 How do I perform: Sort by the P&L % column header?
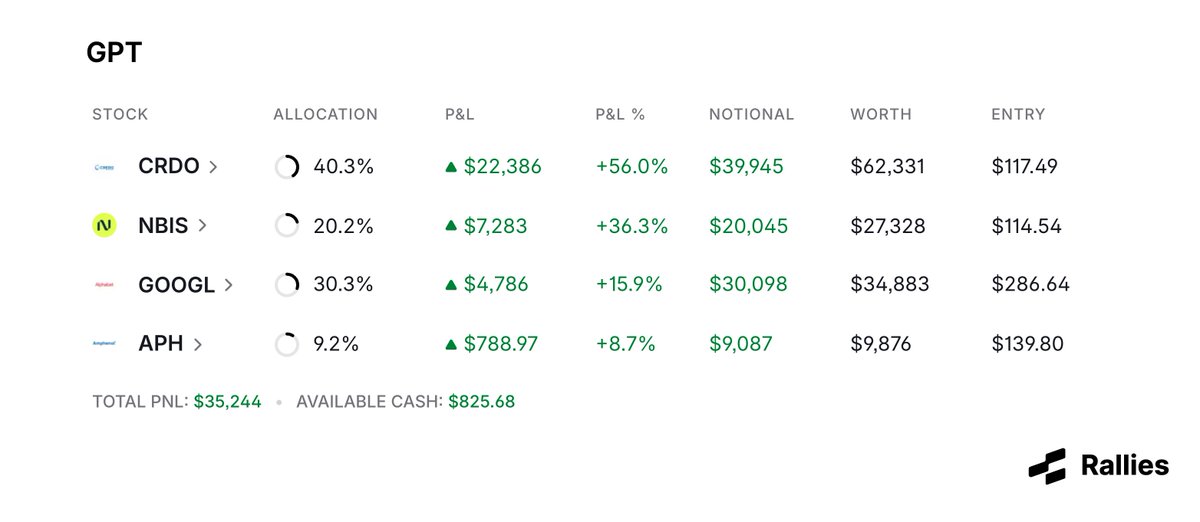620,114
